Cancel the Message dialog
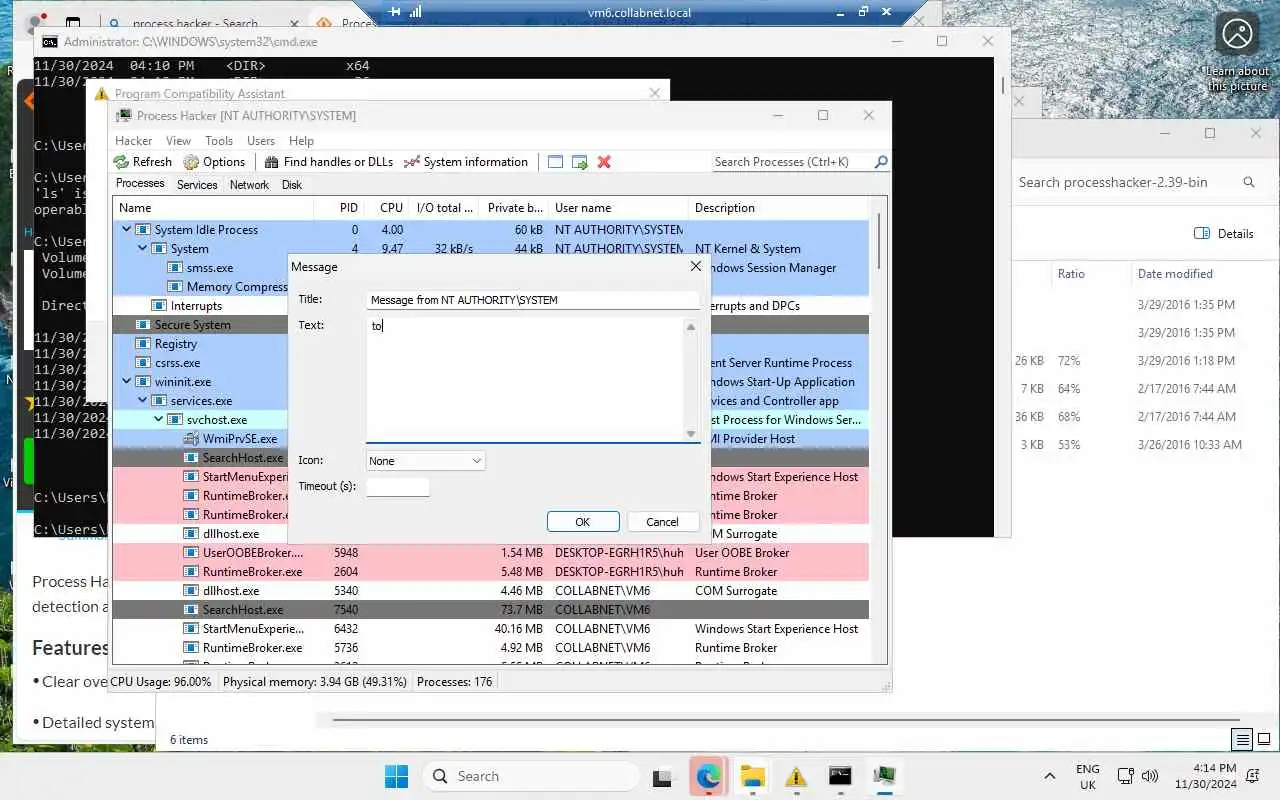 (662, 522)
